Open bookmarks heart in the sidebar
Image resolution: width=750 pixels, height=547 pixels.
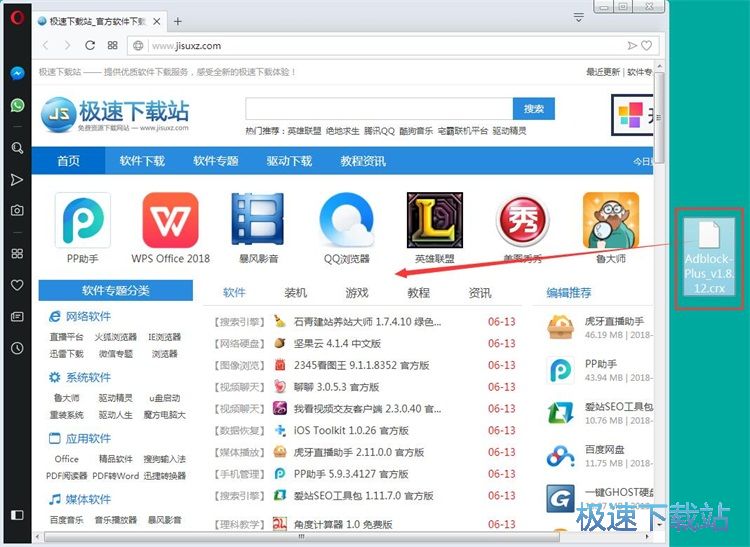[17, 285]
